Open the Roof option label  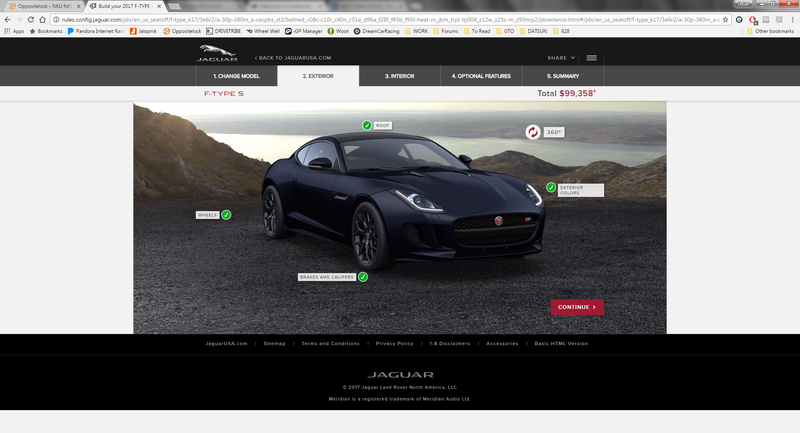pyautogui.click(x=383, y=125)
